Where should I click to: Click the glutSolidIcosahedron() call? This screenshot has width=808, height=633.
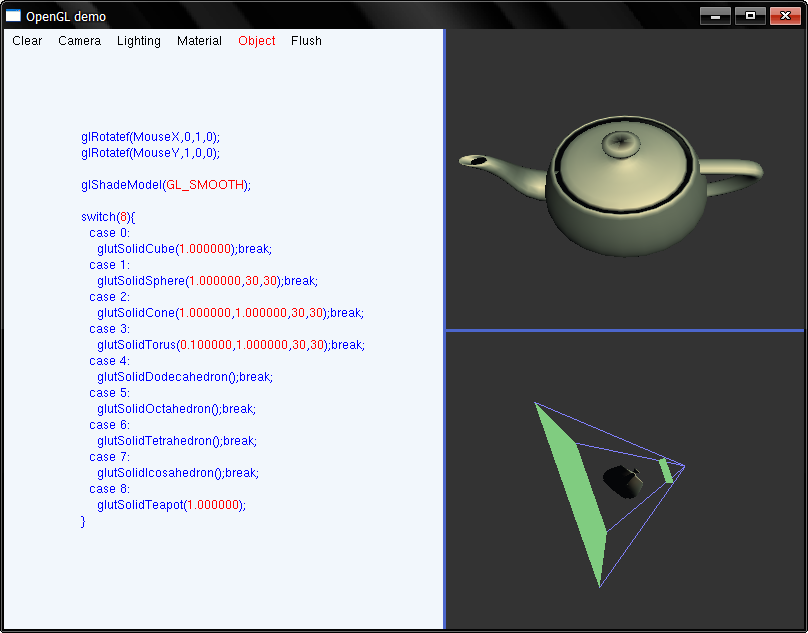pyautogui.click(x=161, y=473)
